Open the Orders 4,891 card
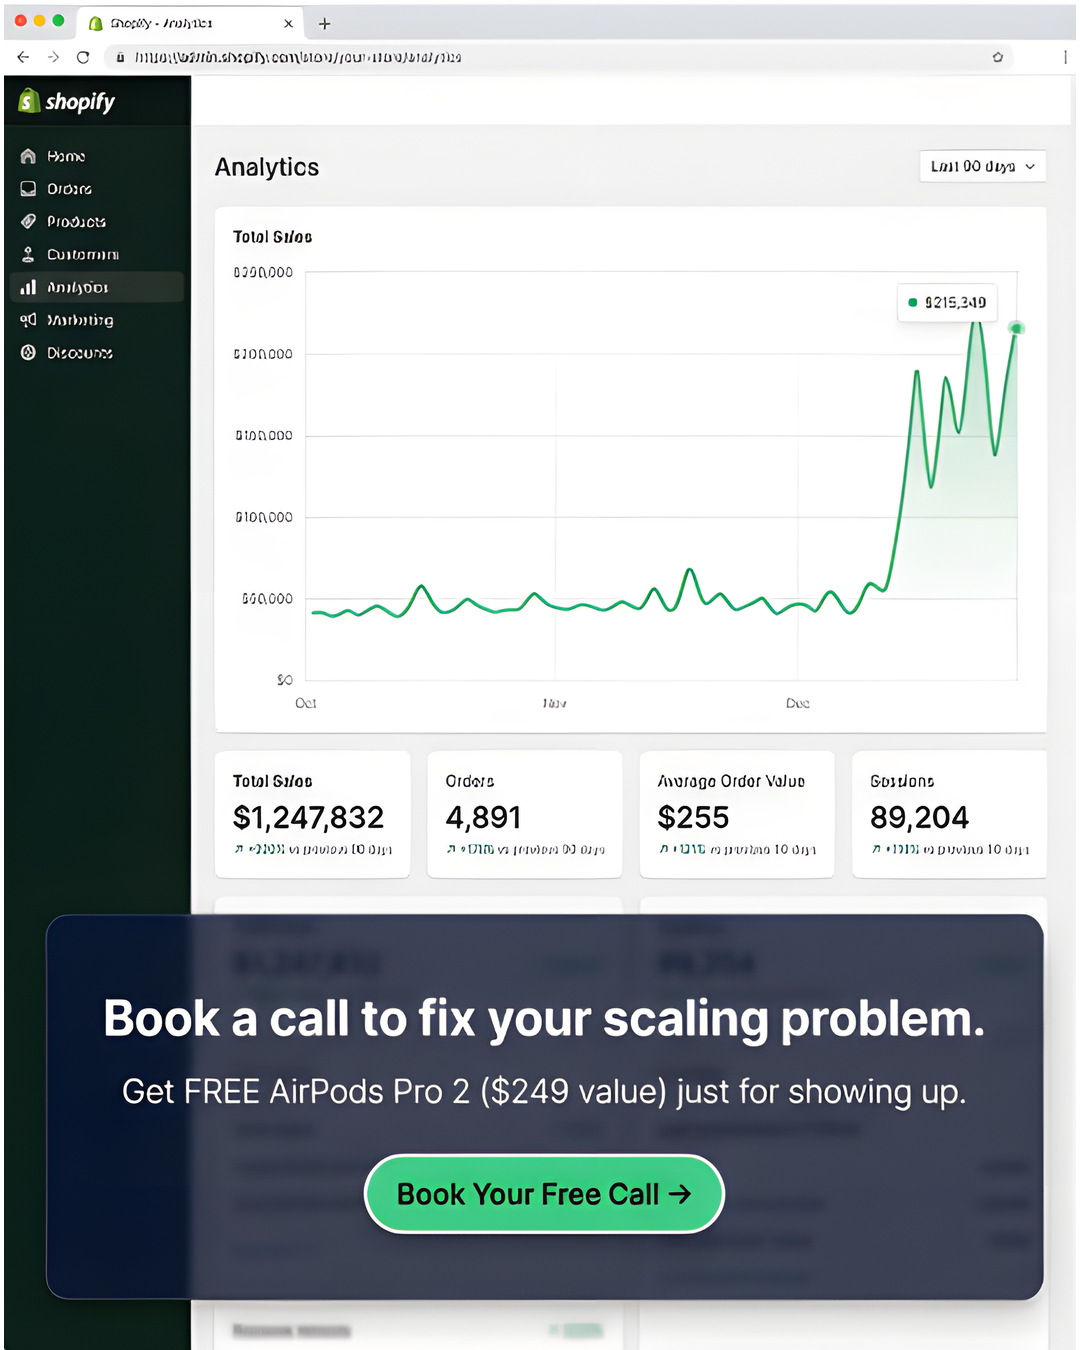The height and width of the screenshot is (1350, 1080). click(x=524, y=814)
